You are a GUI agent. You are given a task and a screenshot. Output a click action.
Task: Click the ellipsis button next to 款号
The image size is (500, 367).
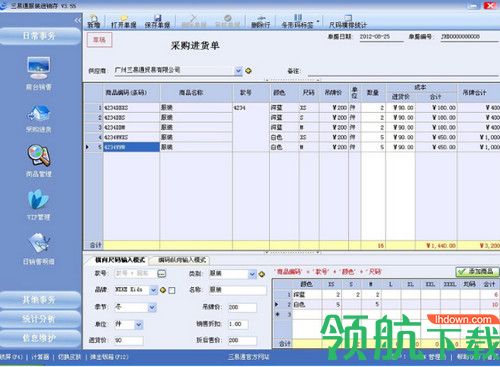click(x=161, y=274)
